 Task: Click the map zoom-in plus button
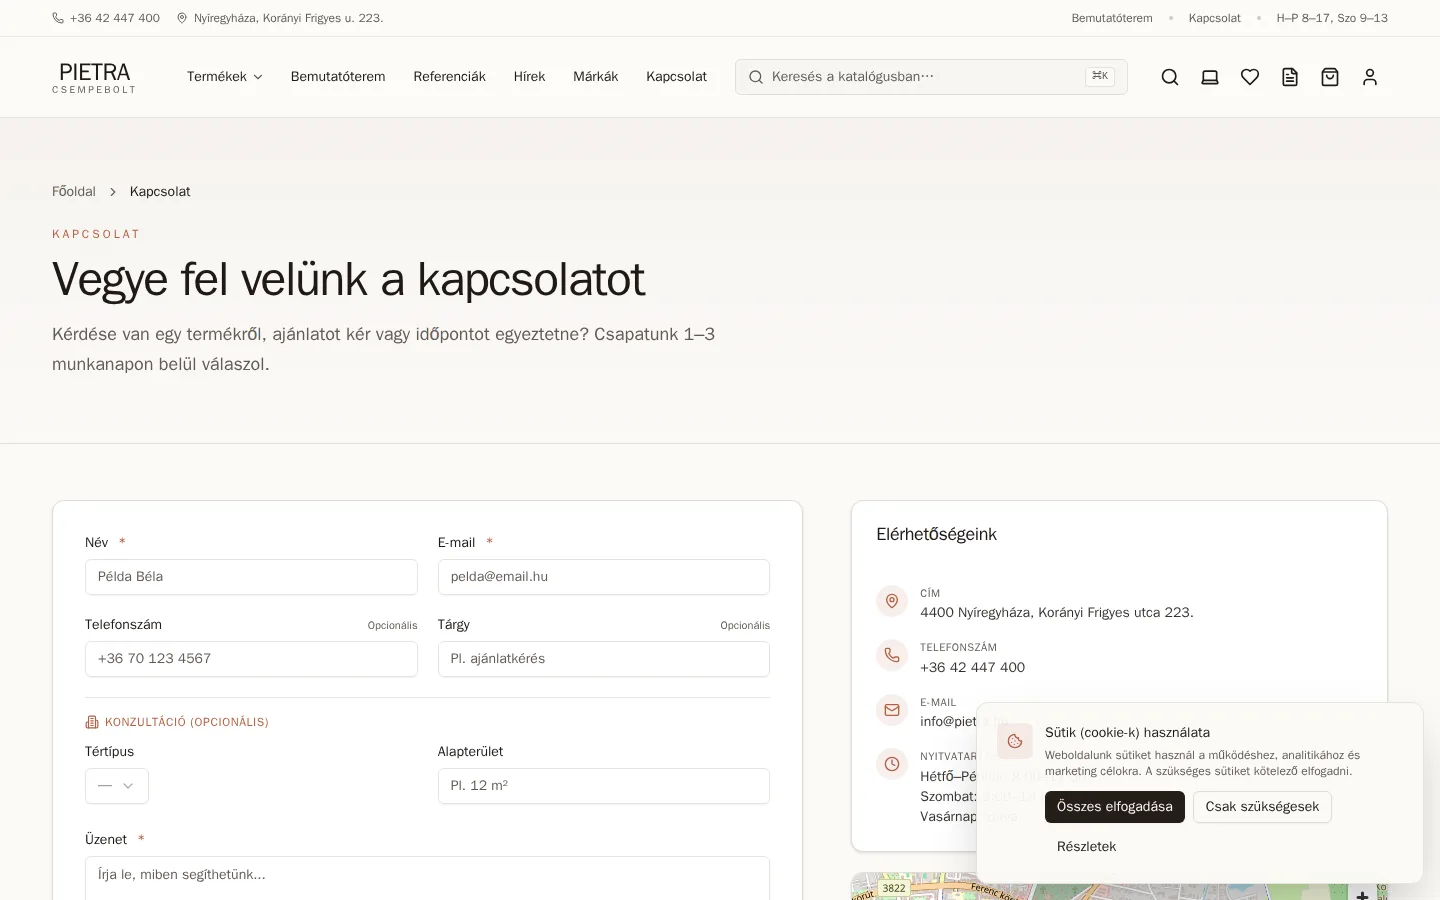1362,894
